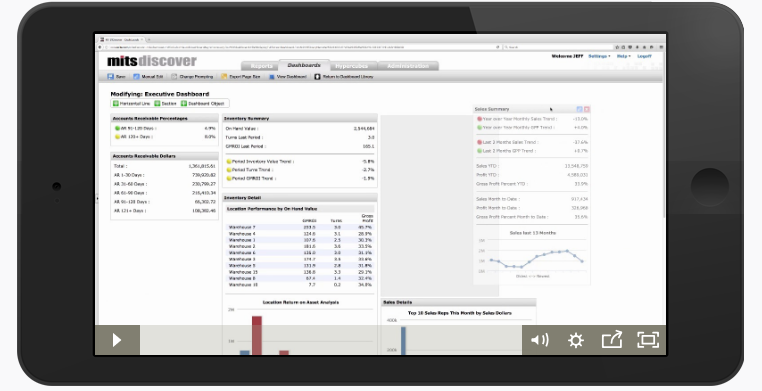This screenshot has height=391, width=762.
Task: Switch to the Reports tab
Action: pos(261,66)
